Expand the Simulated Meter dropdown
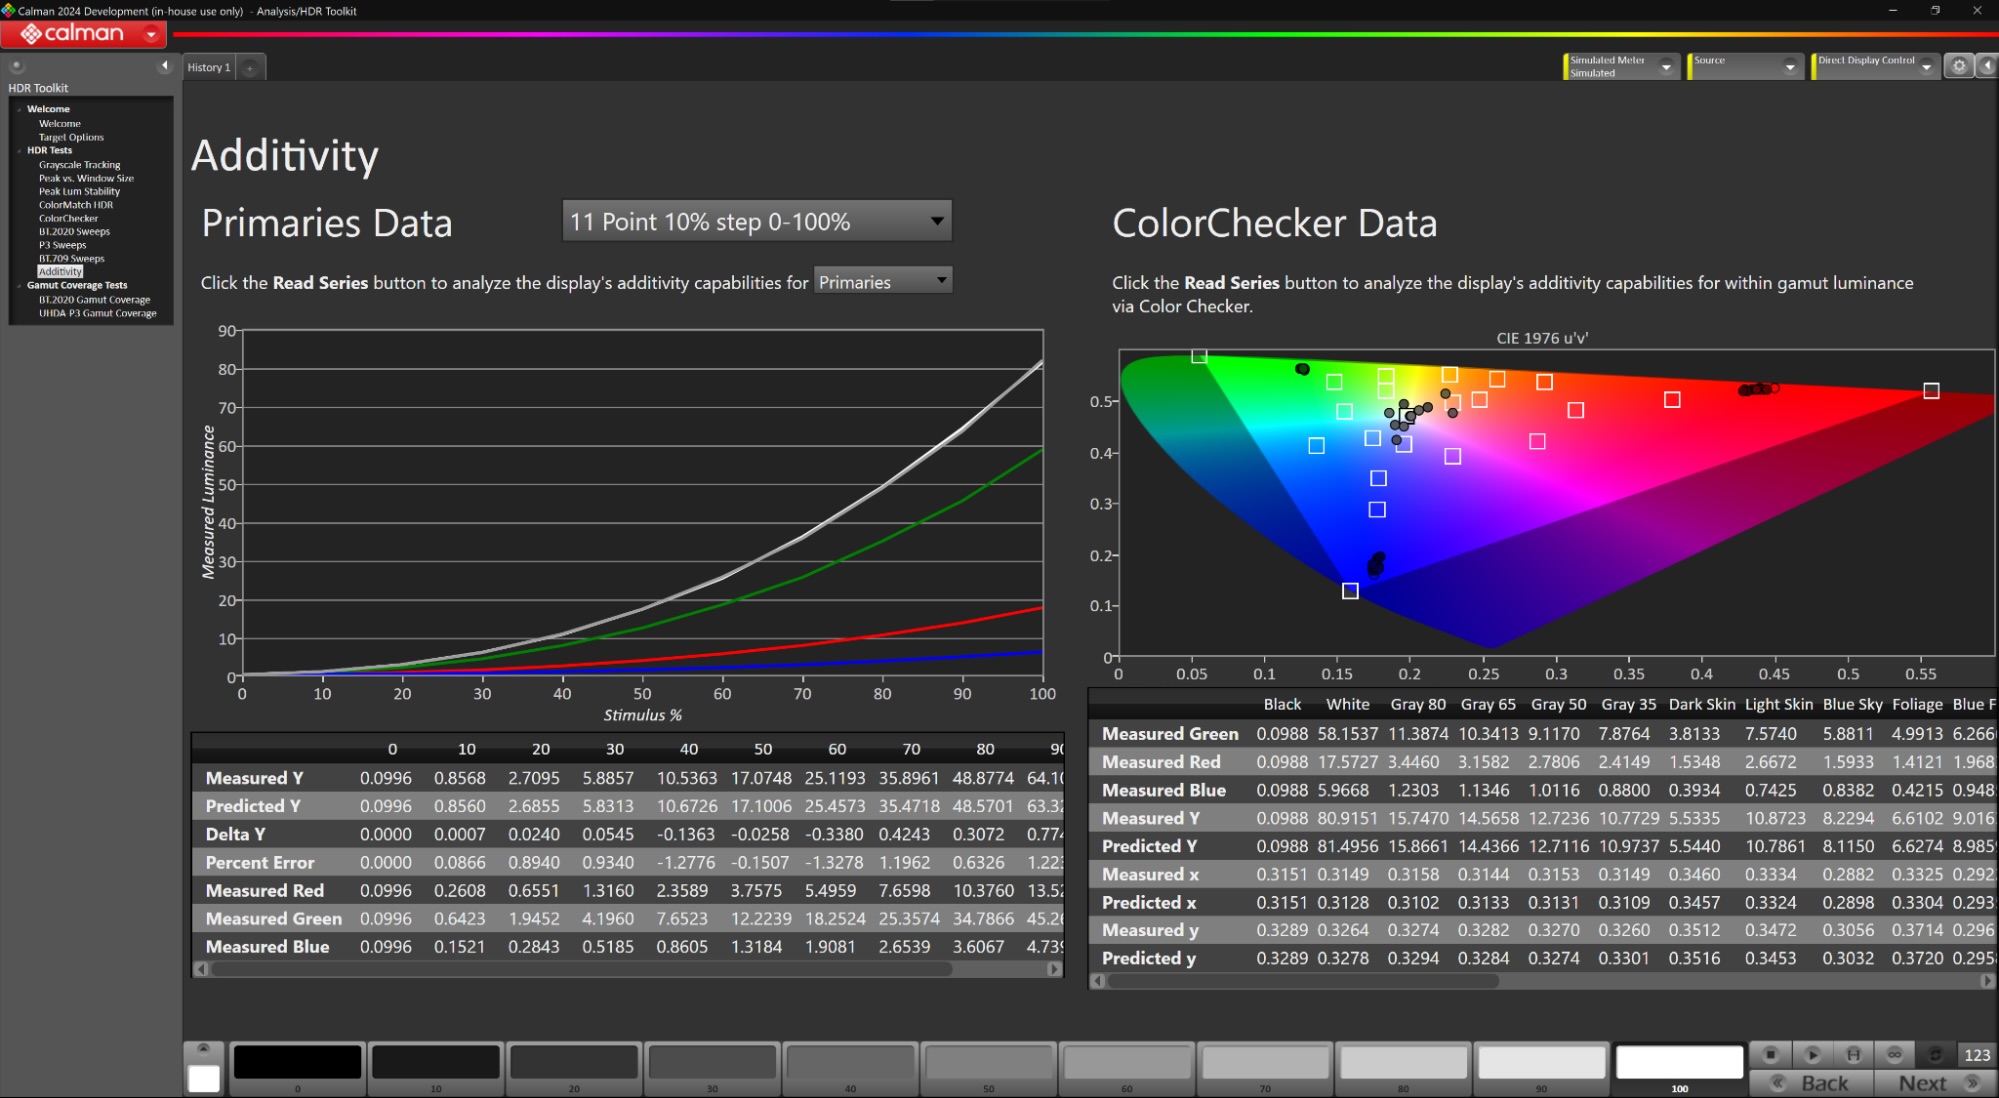 1666,66
